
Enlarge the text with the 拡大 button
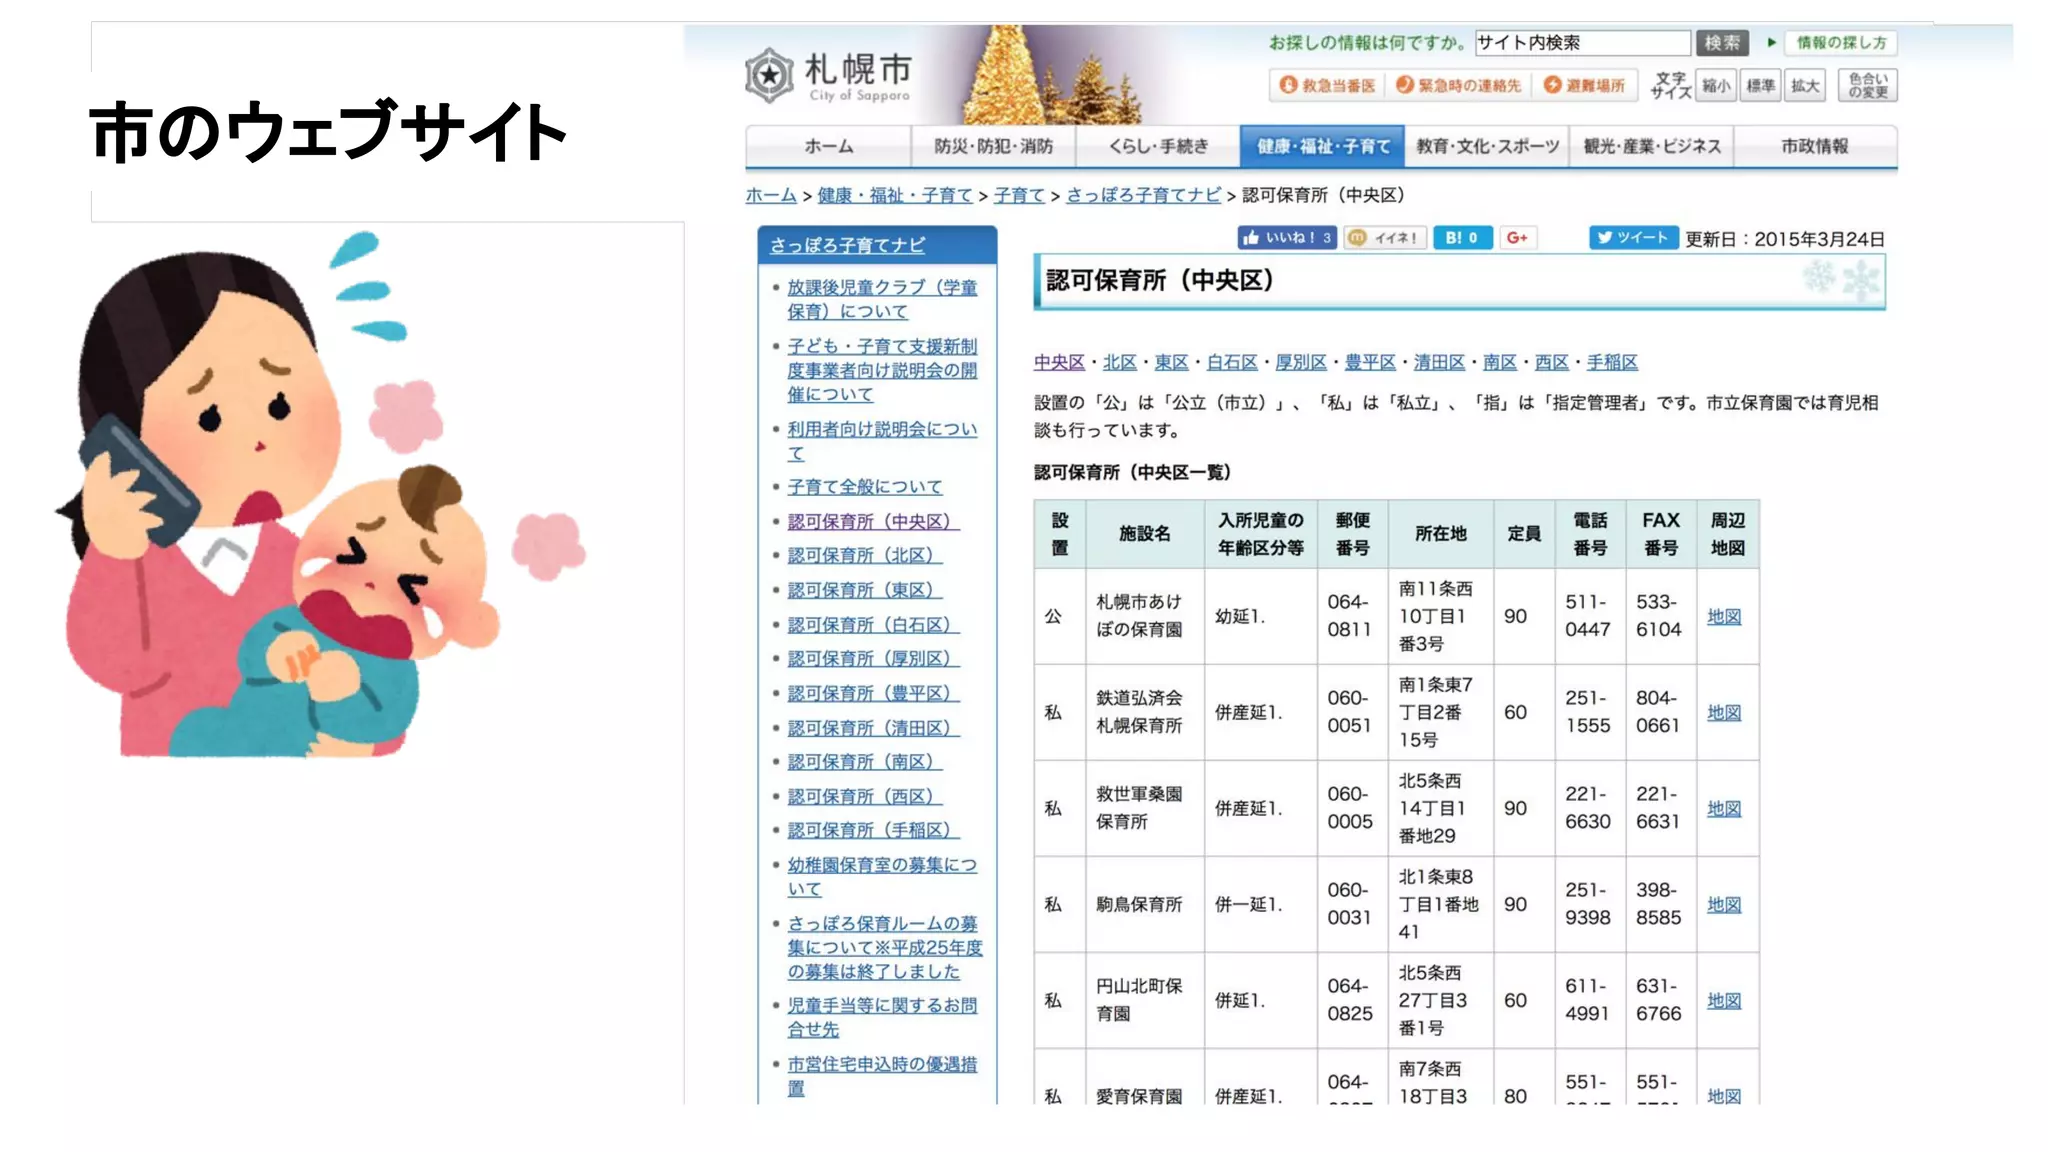1805,86
